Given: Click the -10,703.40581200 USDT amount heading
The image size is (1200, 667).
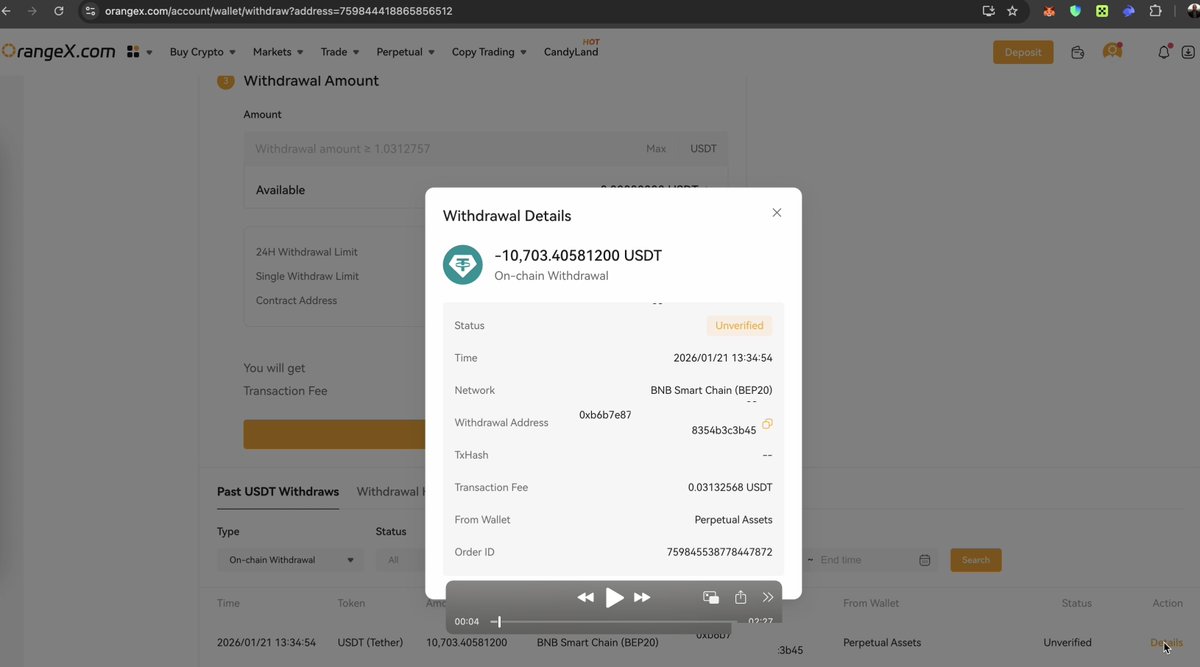Looking at the screenshot, I should [x=578, y=256].
